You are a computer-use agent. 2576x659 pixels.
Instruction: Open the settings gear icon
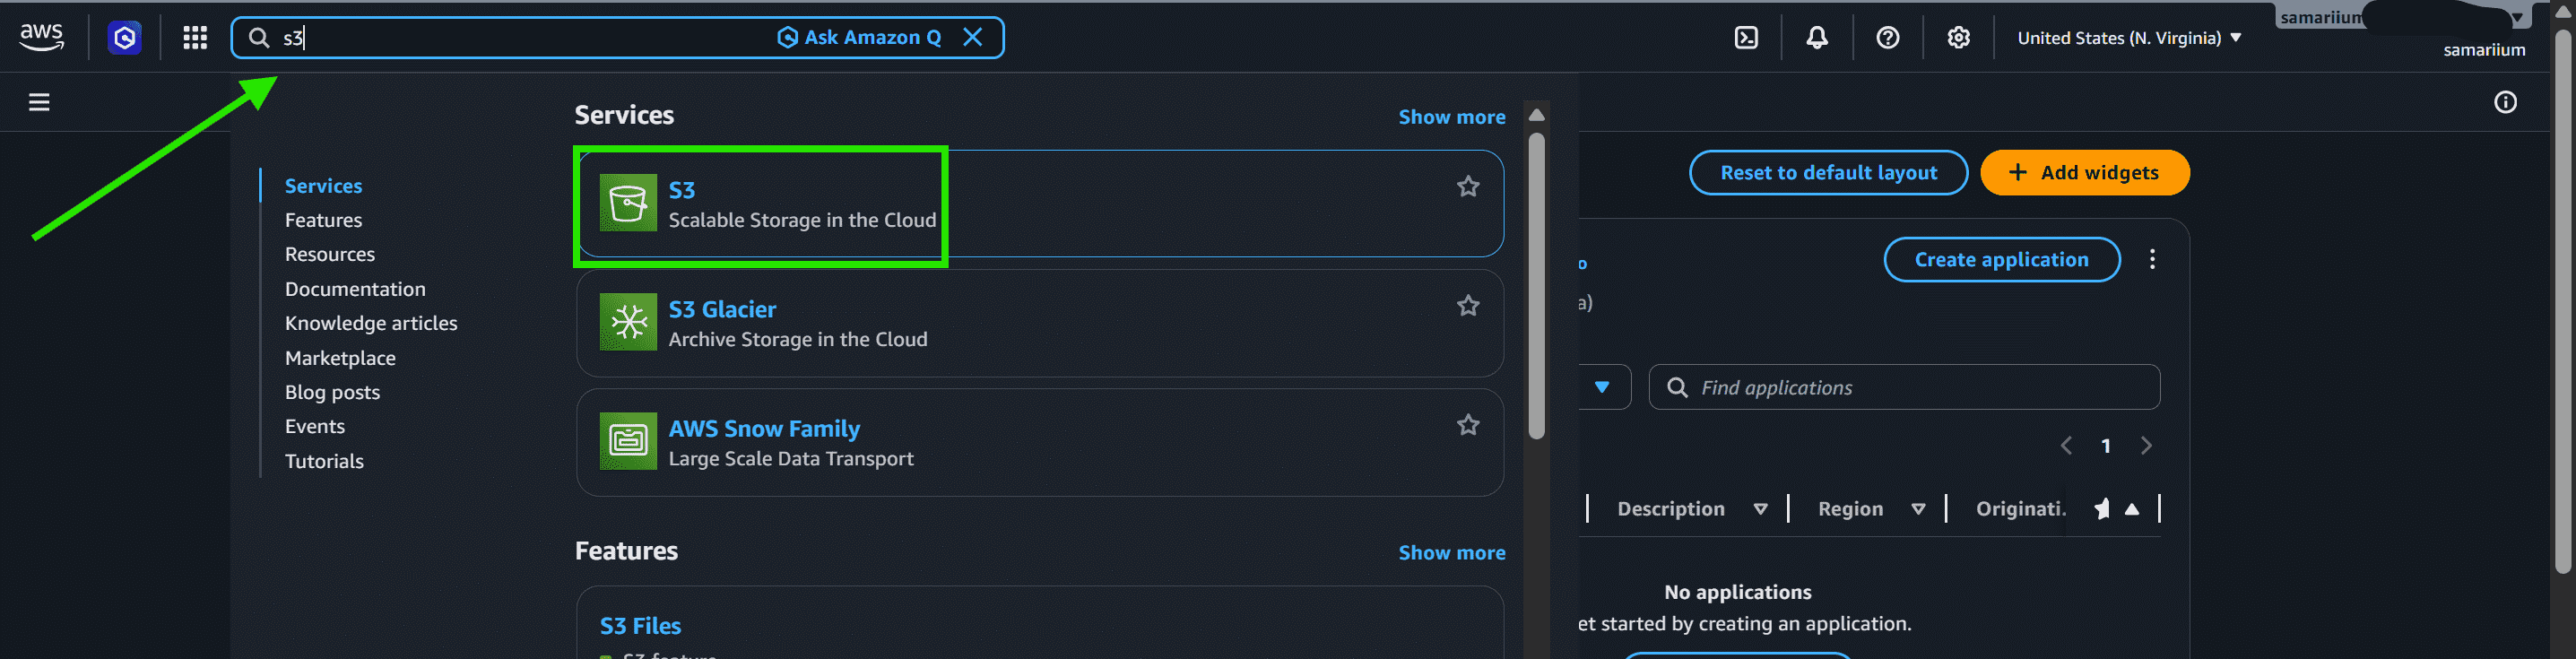[1959, 38]
